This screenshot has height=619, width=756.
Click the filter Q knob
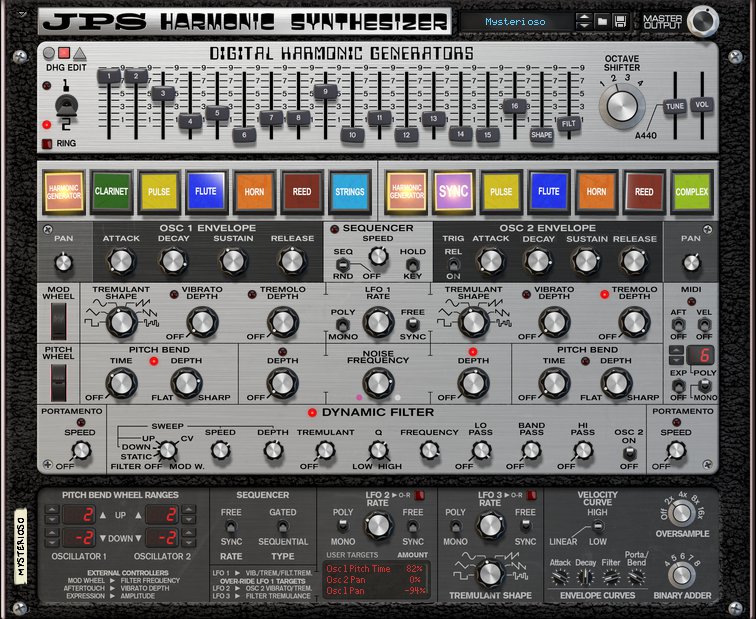click(378, 450)
